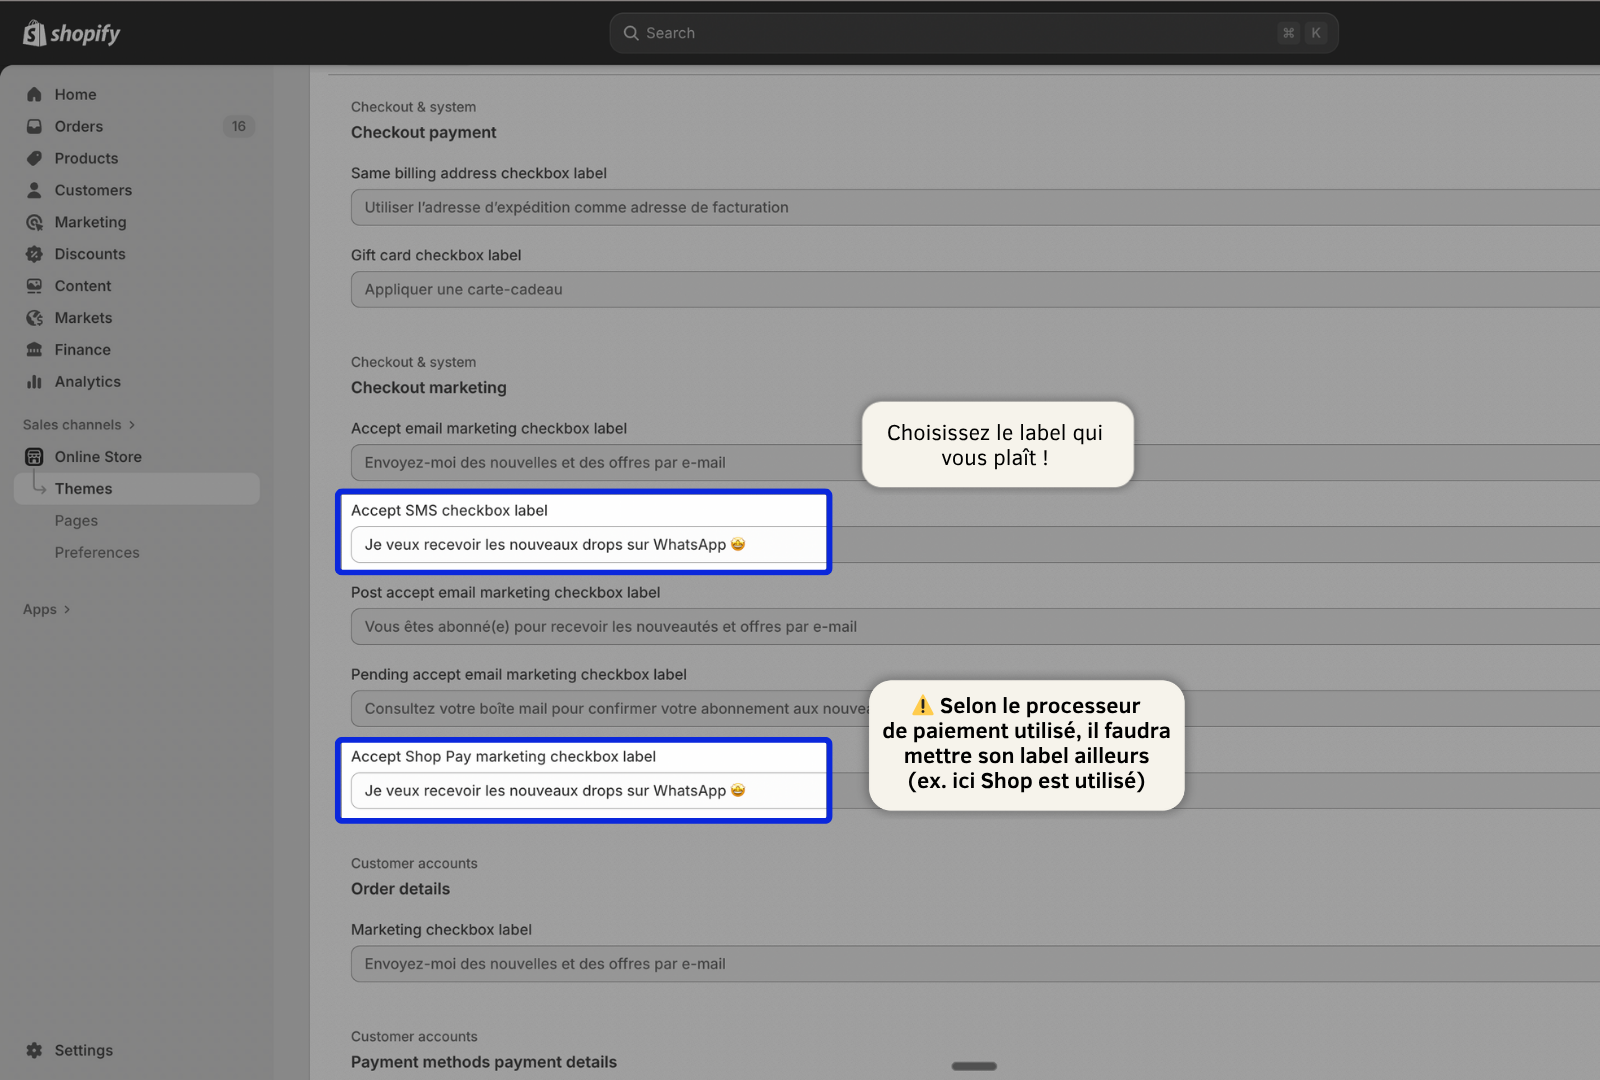The height and width of the screenshot is (1080, 1600).
Task: Expand the Sales channels section chevron
Action: [x=132, y=425]
